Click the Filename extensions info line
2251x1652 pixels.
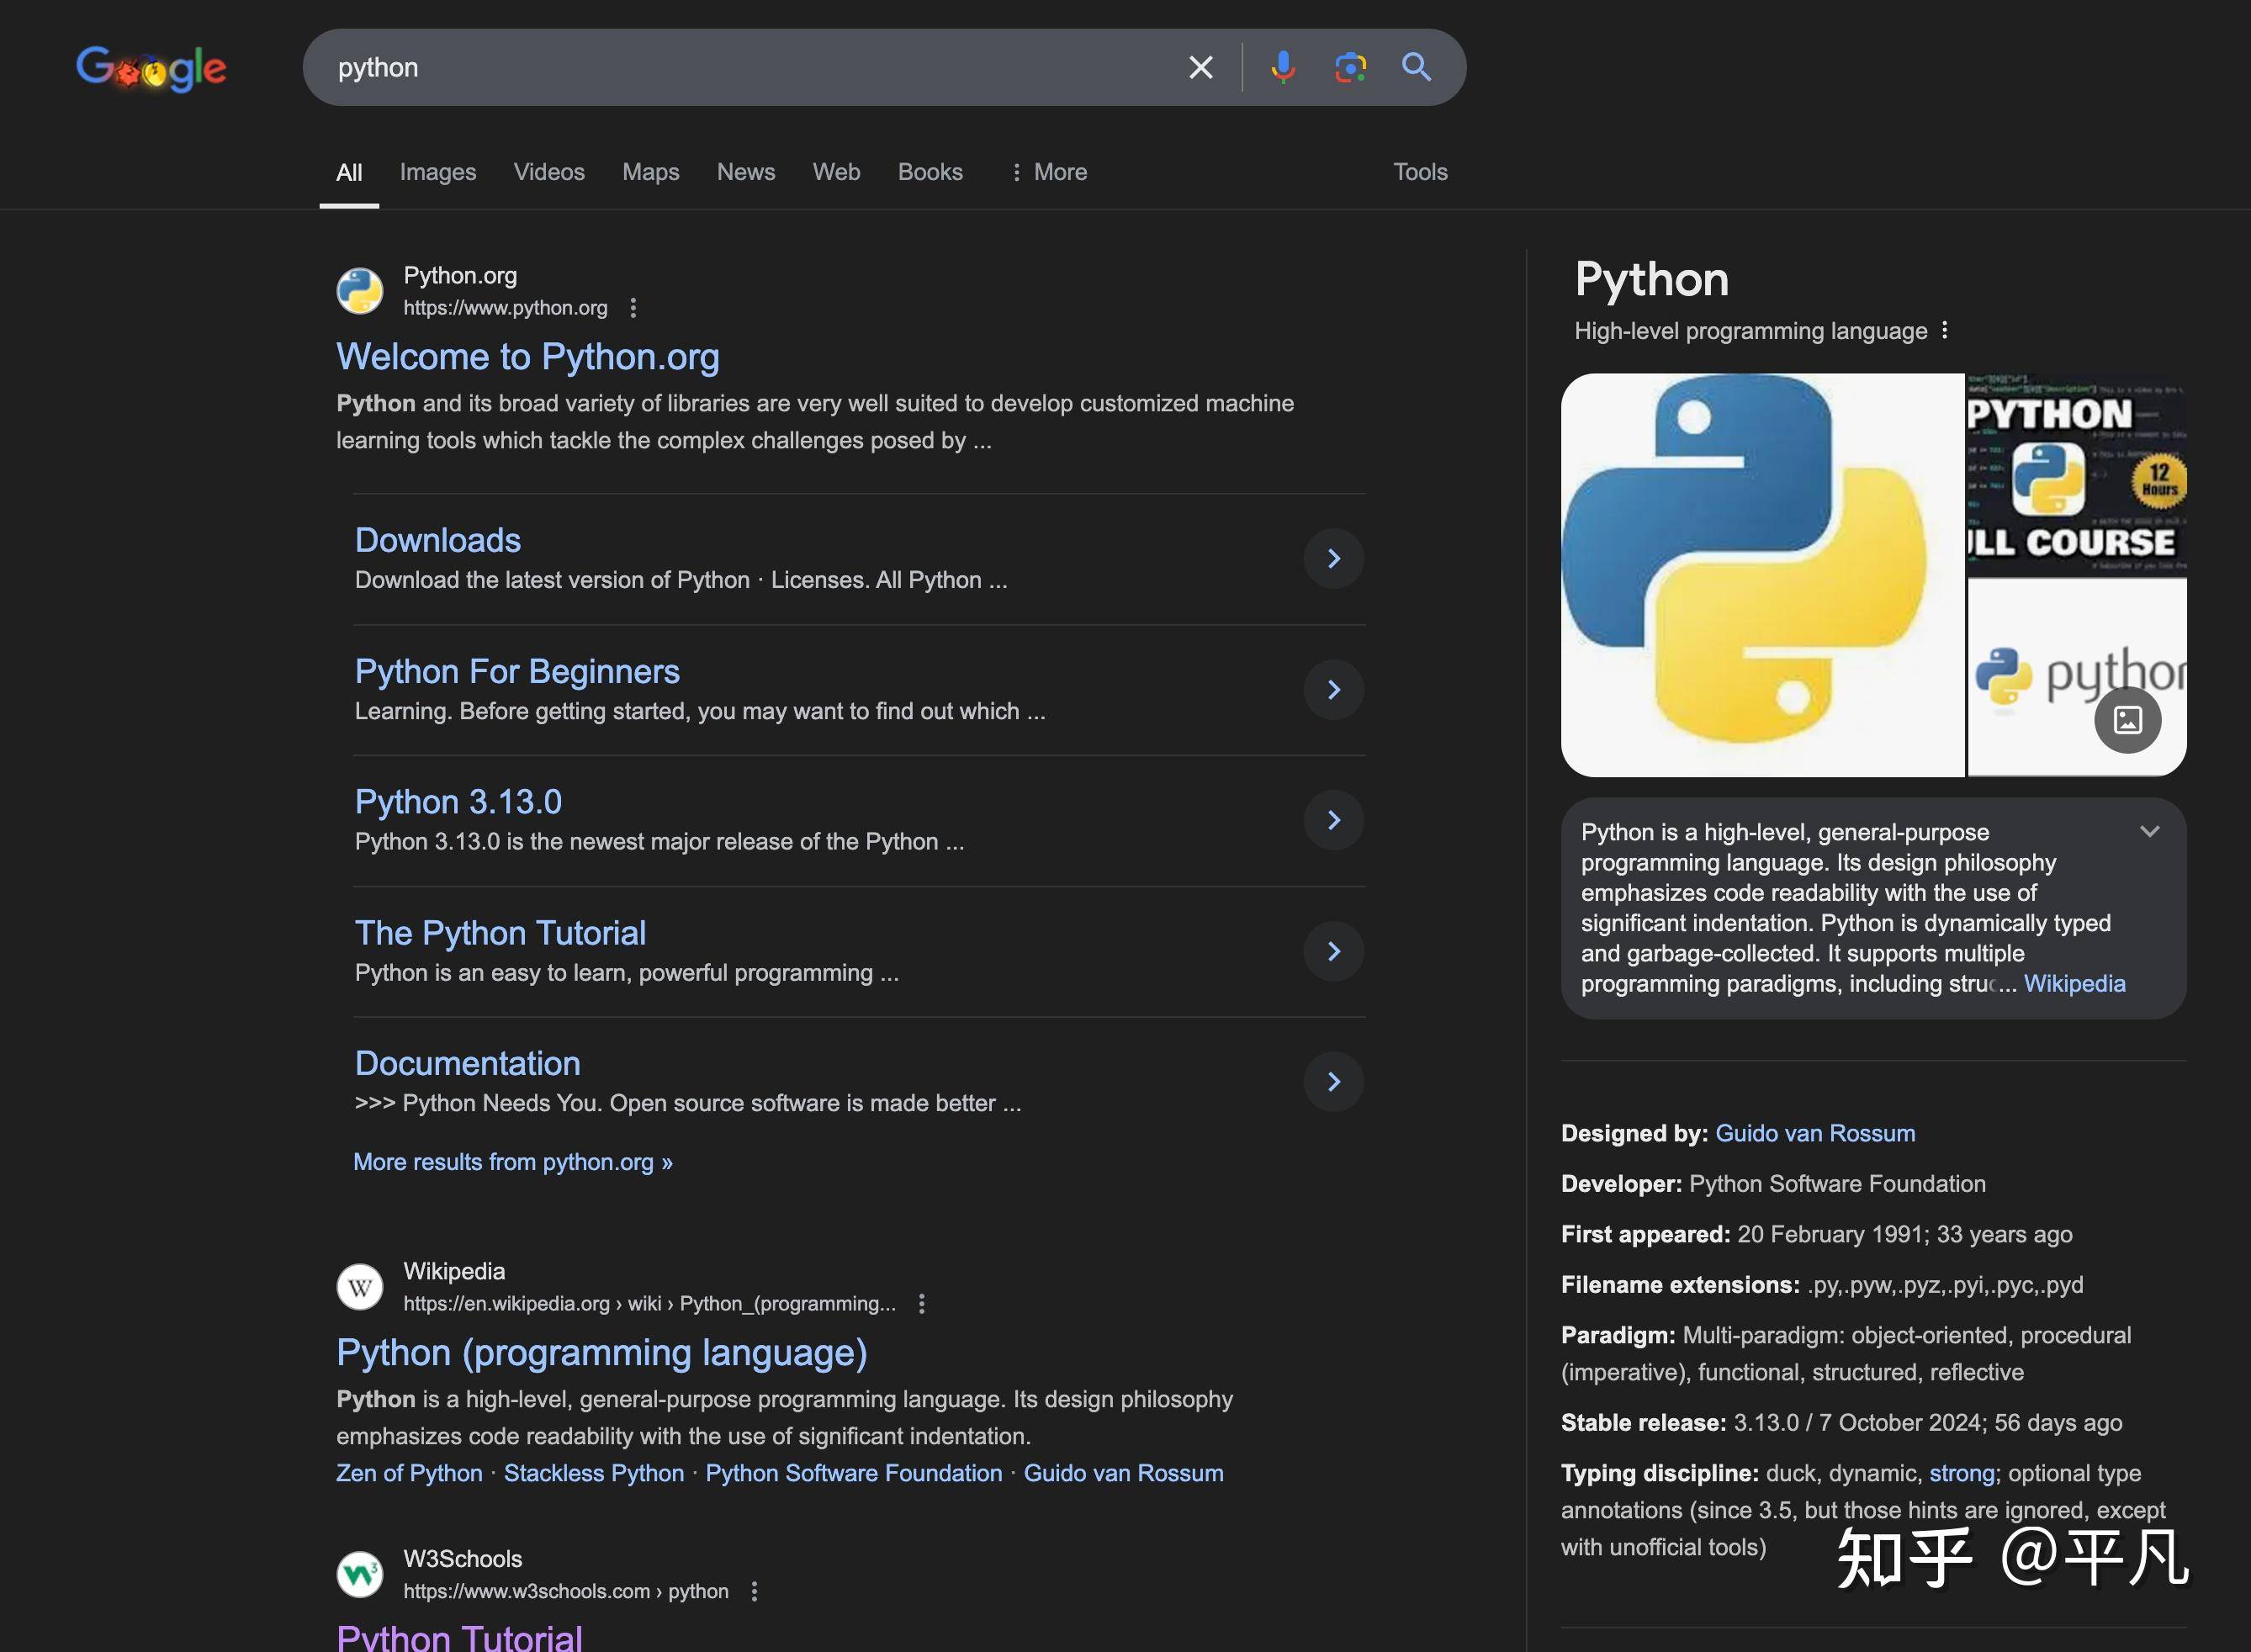[x=1822, y=1285]
